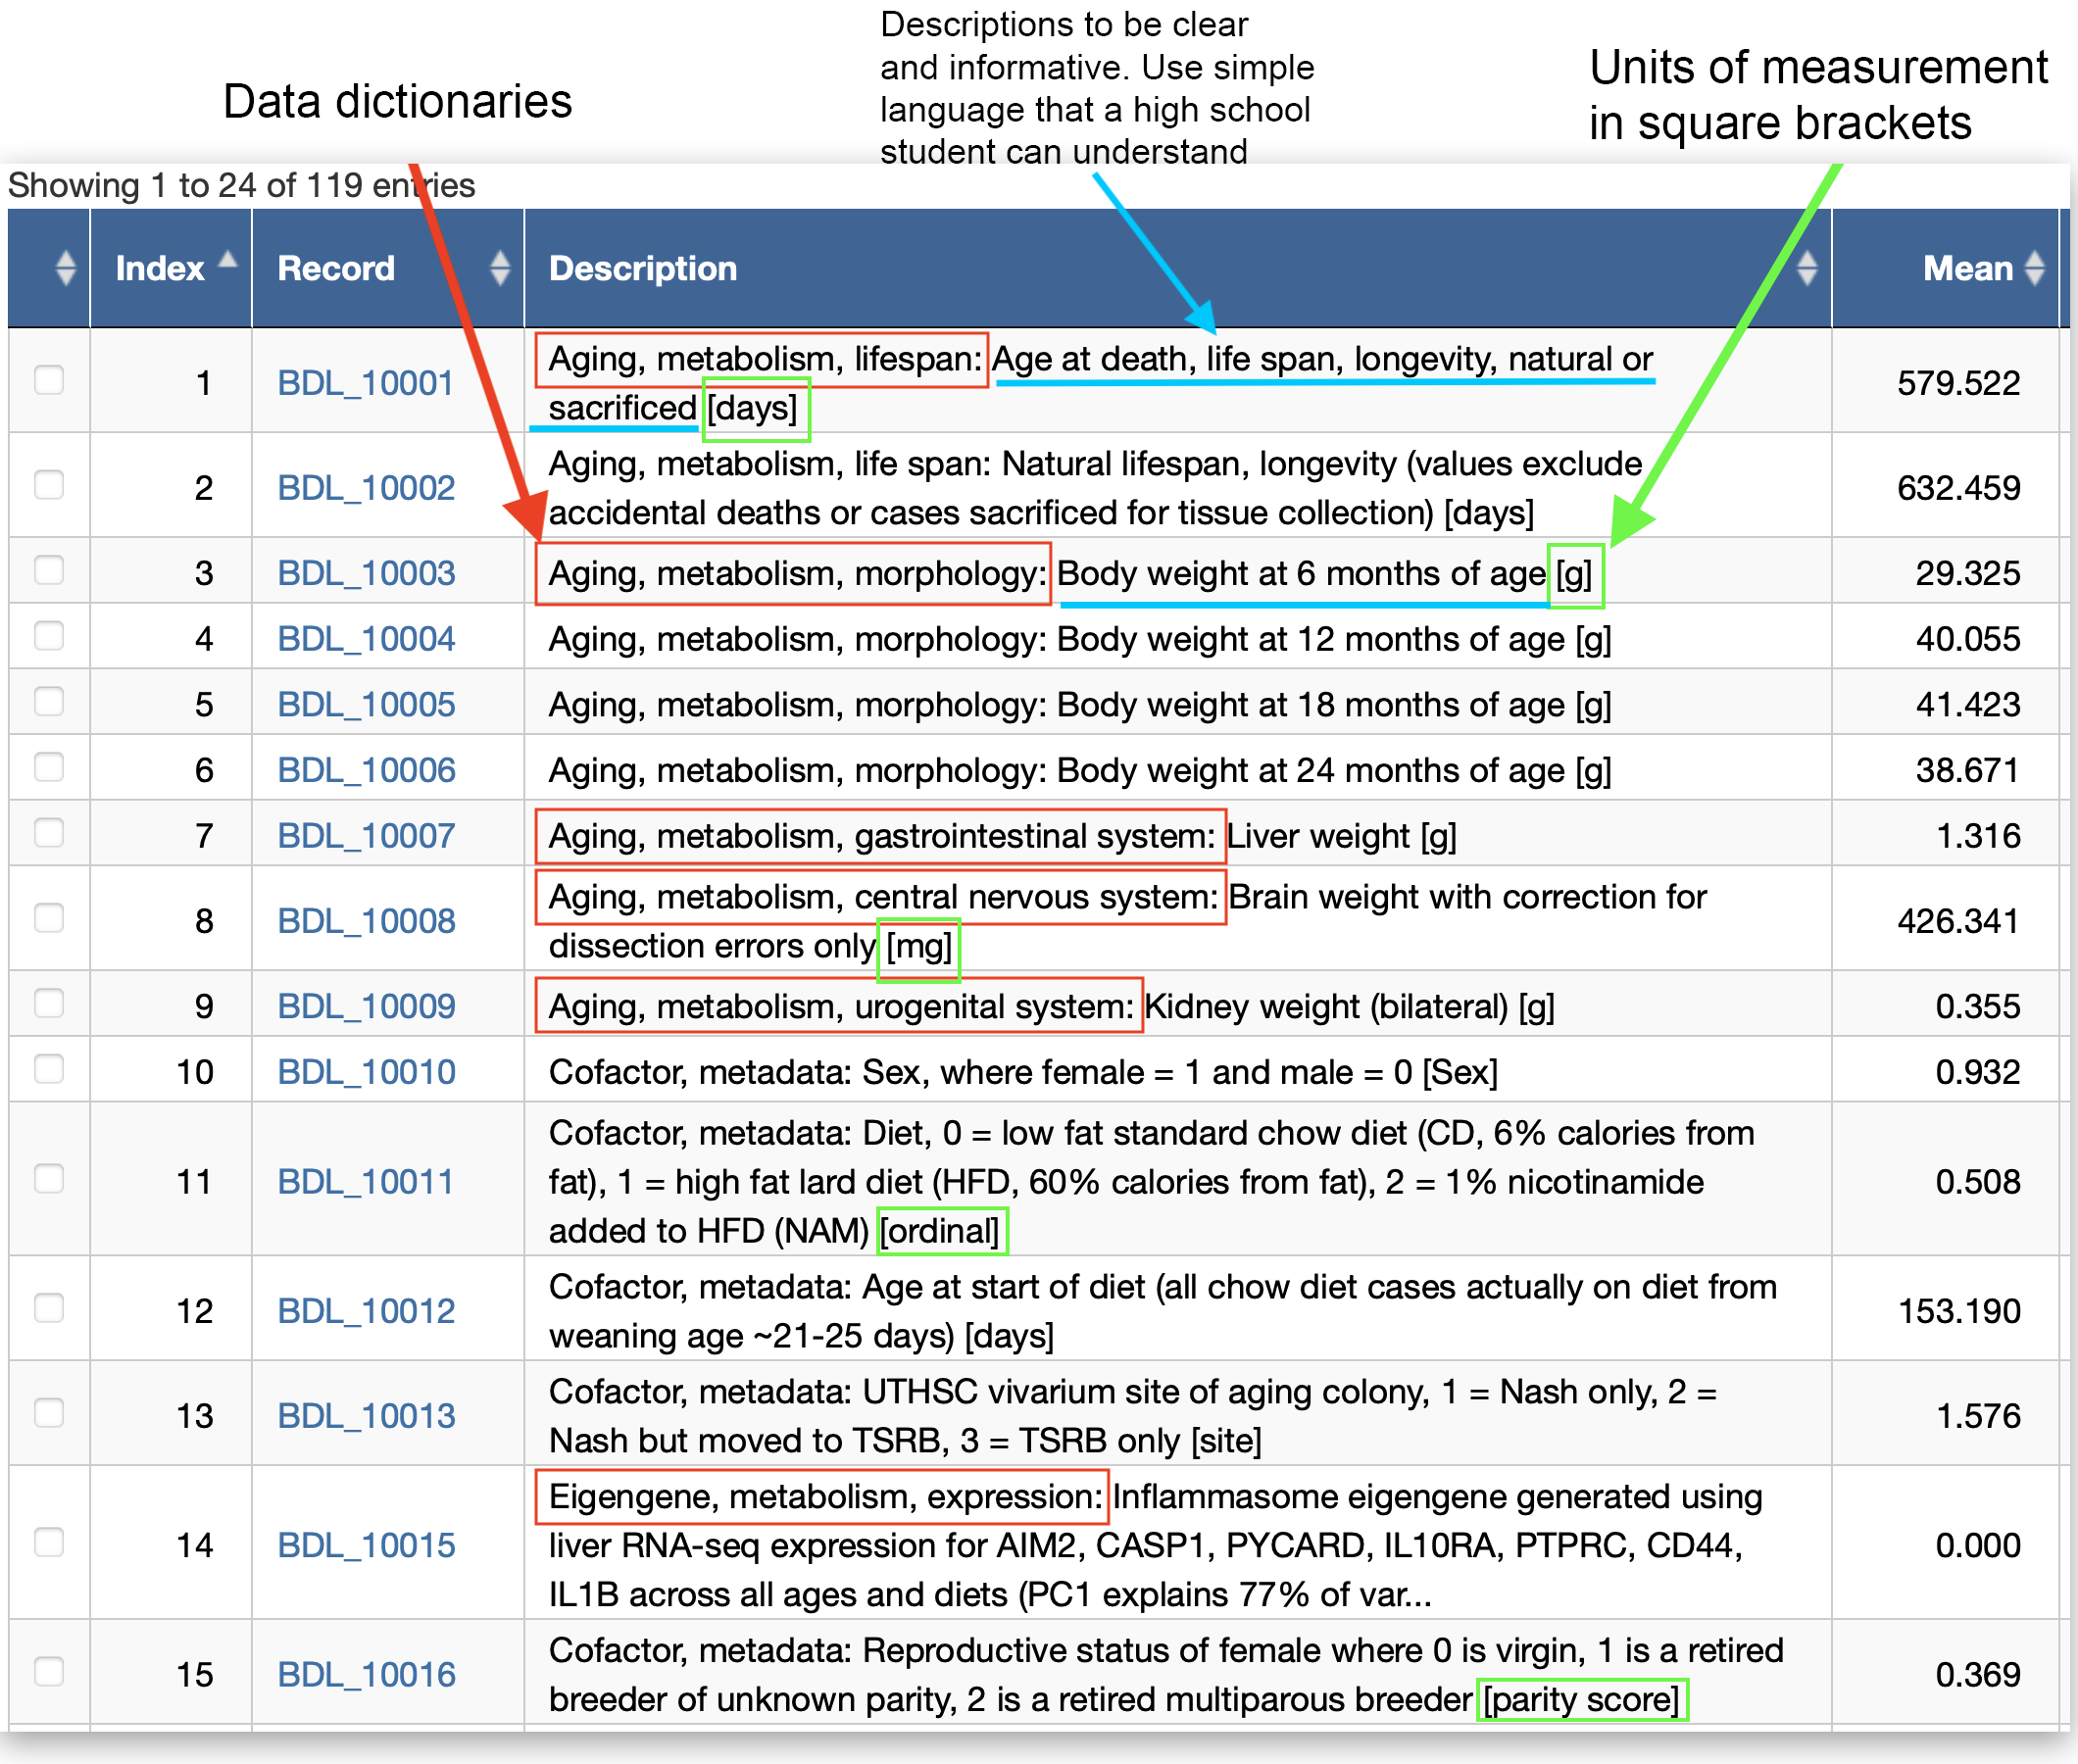The image size is (2078, 1764).
Task: Click sort arrows in Description column header
Action: [1806, 268]
